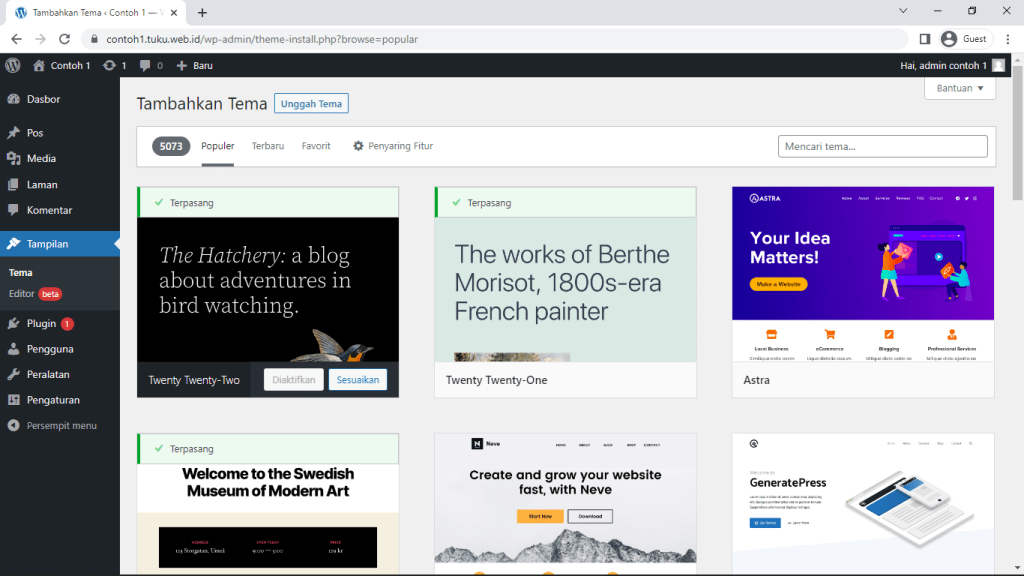This screenshot has width=1024, height=576.
Task: Open the Twenty Twenty-One theme preview
Action: (x=566, y=289)
